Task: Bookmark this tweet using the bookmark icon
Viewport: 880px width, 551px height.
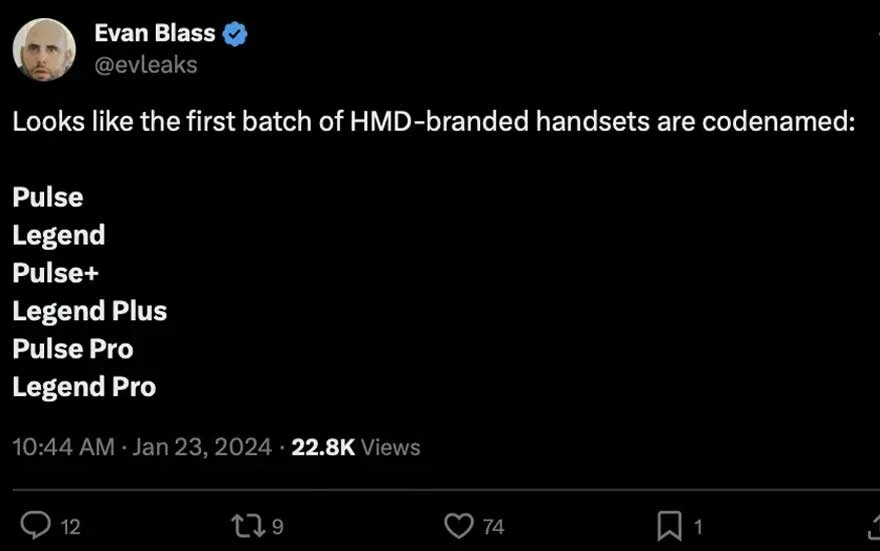Action: tap(669, 525)
